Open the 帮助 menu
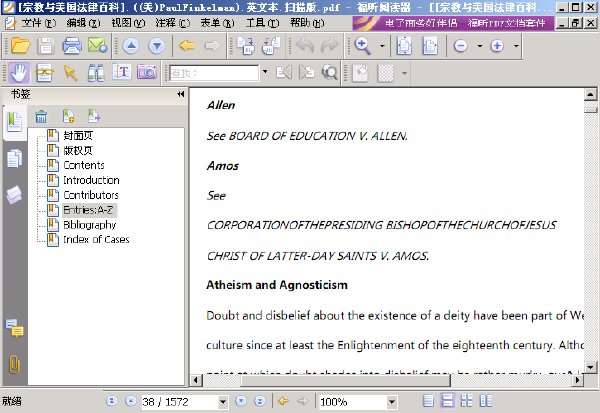Image resolution: width=600 pixels, height=413 pixels. [307, 23]
